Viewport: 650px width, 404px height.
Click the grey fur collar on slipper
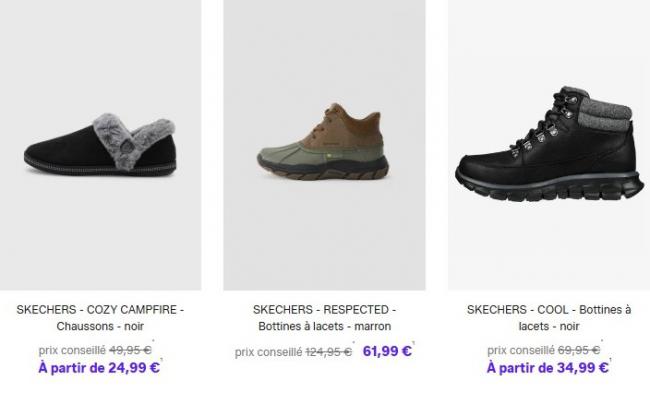pyautogui.click(x=131, y=139)
